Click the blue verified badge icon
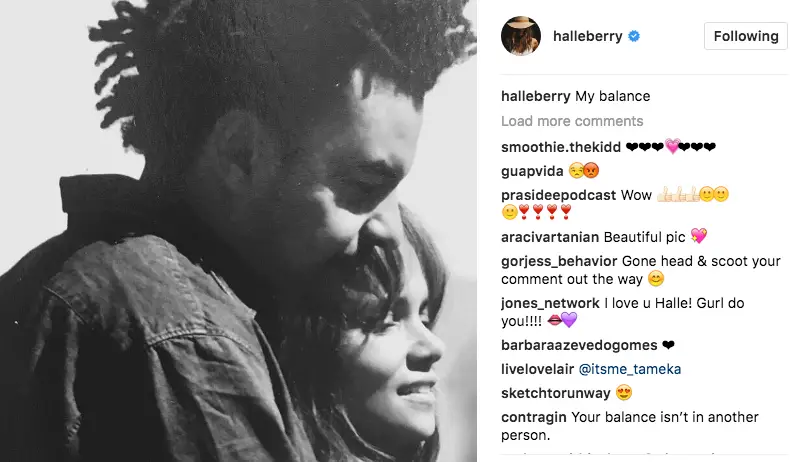Screen dimensions: 808x462 click(634, 36)
